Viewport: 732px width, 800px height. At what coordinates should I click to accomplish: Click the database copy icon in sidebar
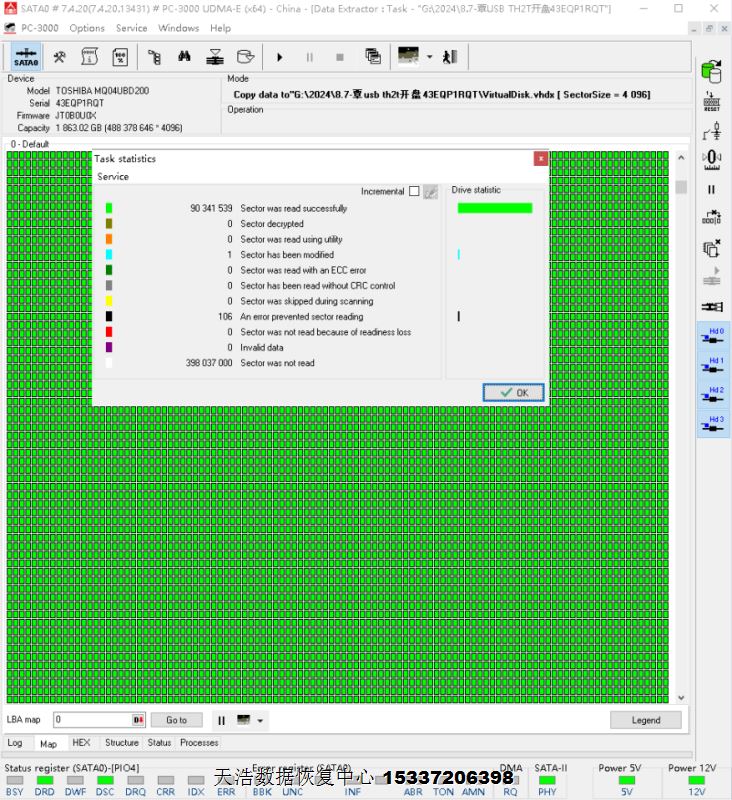(x=712, y=71)
